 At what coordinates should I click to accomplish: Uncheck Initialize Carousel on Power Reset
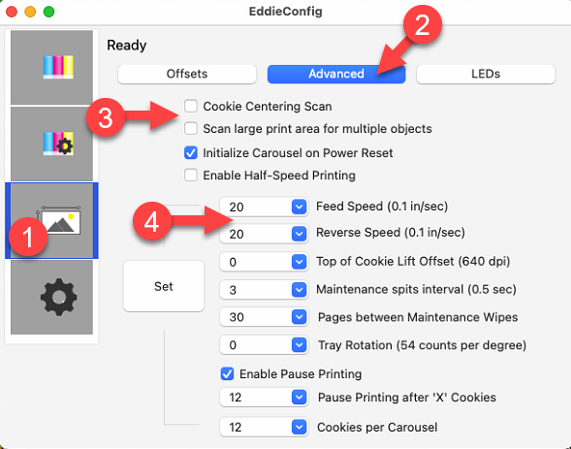click(x=191, y=153)
